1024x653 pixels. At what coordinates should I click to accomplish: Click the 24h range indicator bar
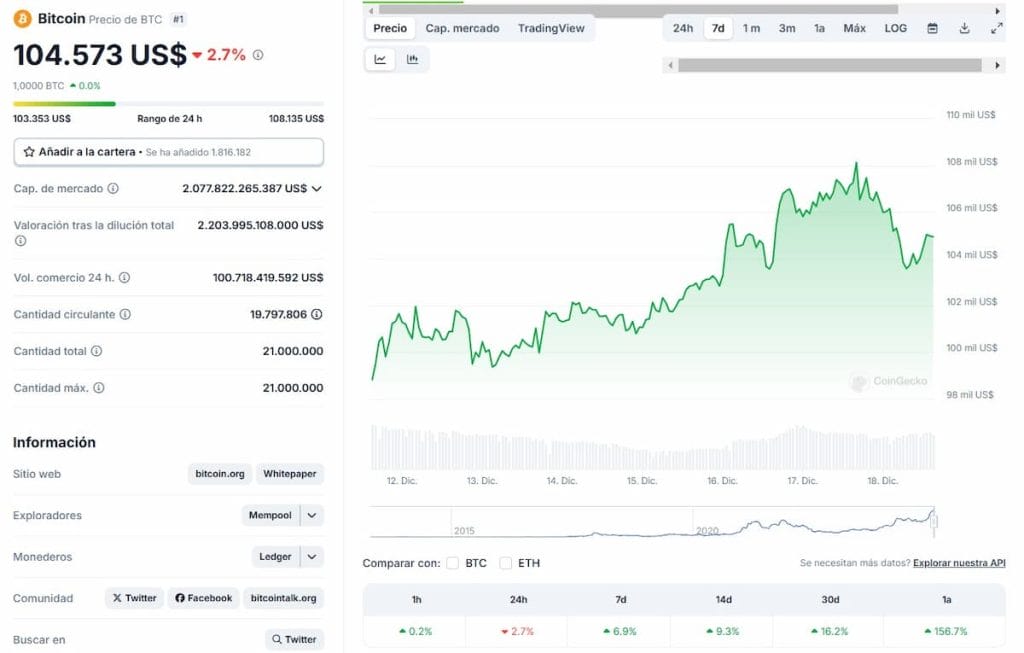165,104
